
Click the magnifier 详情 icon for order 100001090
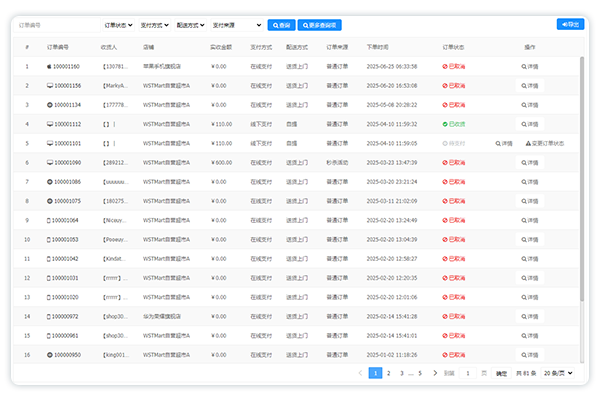524,163
